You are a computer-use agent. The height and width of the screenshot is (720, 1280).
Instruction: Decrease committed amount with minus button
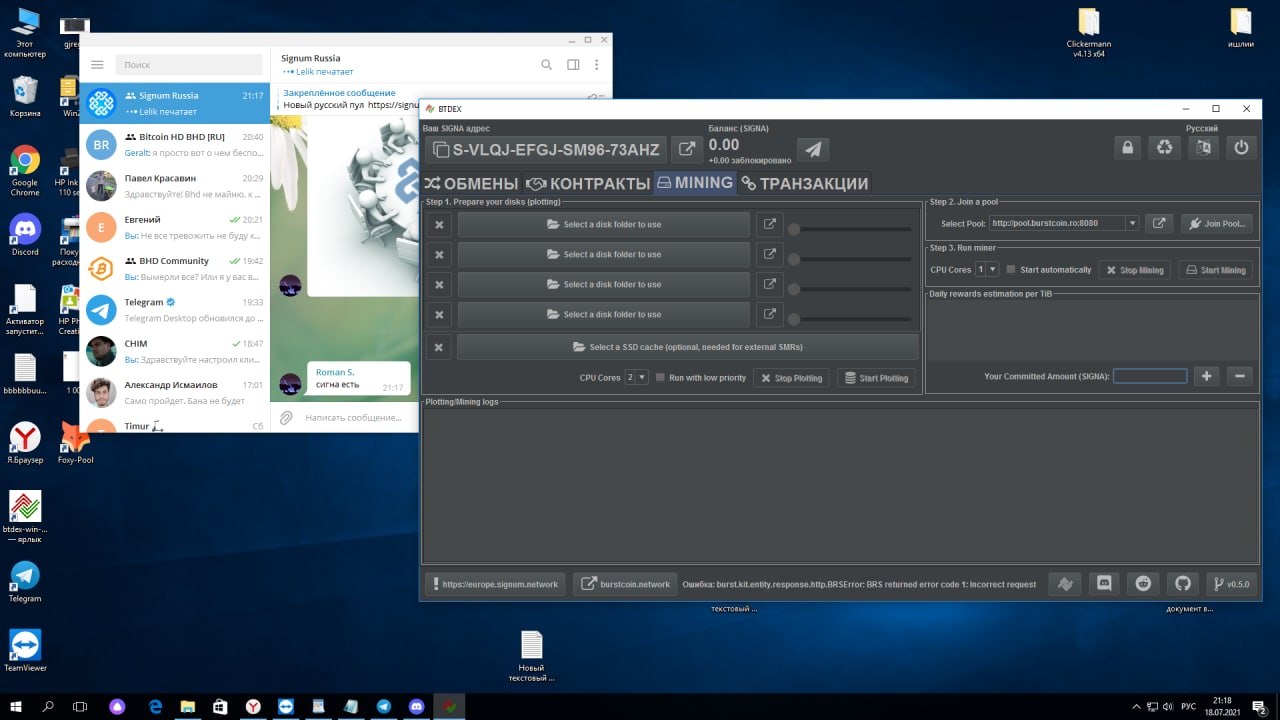click(1240, 376)
